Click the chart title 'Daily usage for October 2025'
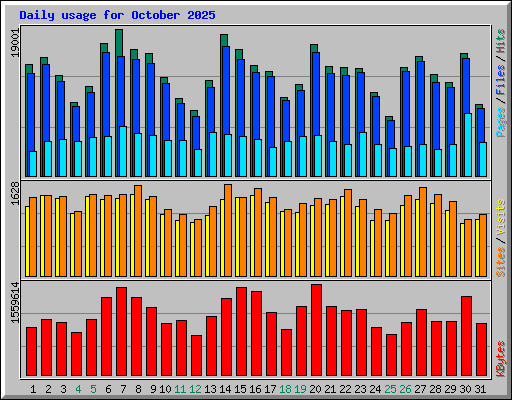The image size is (512, 400). pyautogui.click(x=117, y=15)
